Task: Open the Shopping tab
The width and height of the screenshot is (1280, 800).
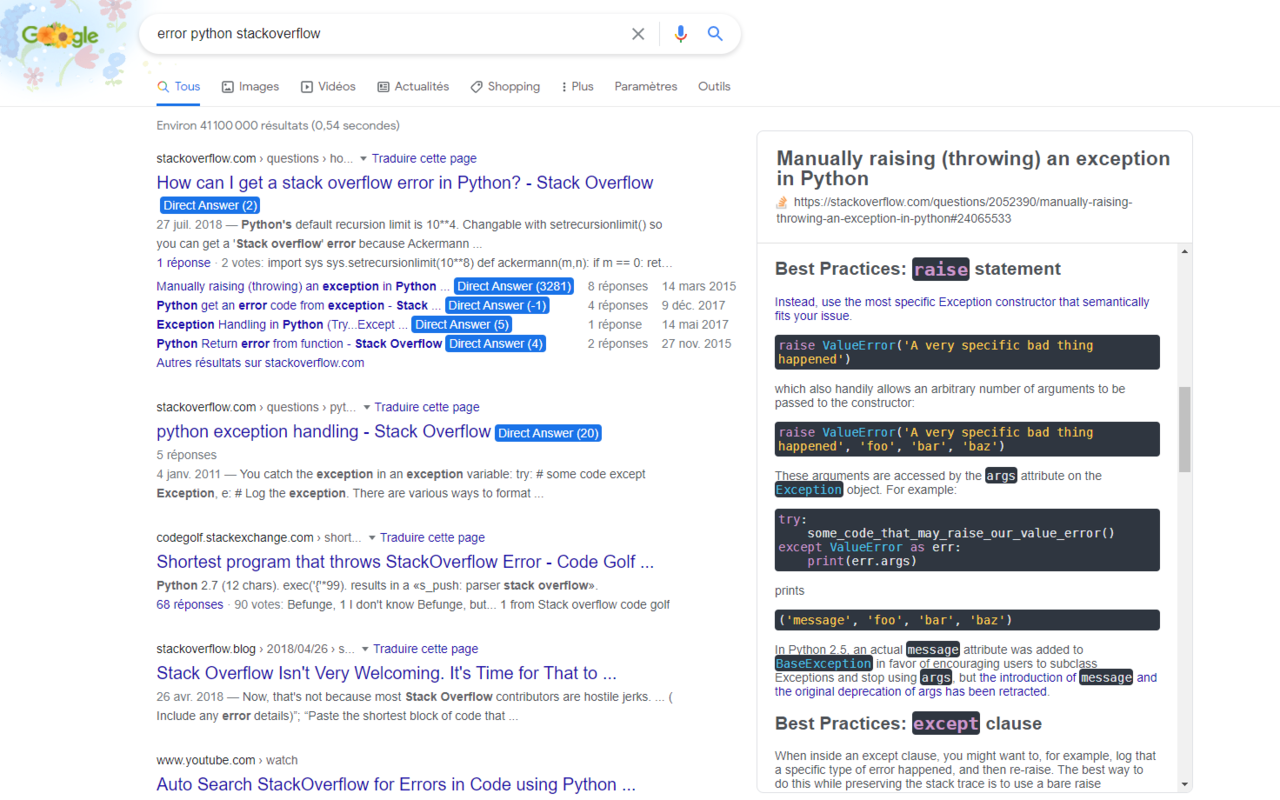Action: pyautogui.click(x=505, y=87)
